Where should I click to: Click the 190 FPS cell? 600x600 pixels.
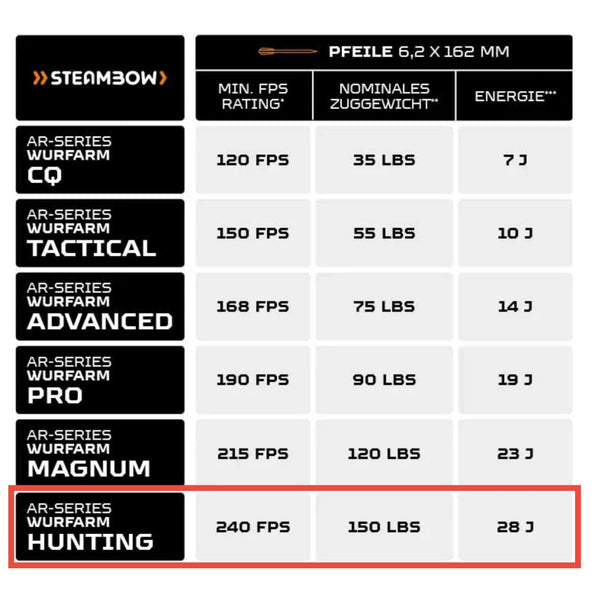tap(253, 380)
